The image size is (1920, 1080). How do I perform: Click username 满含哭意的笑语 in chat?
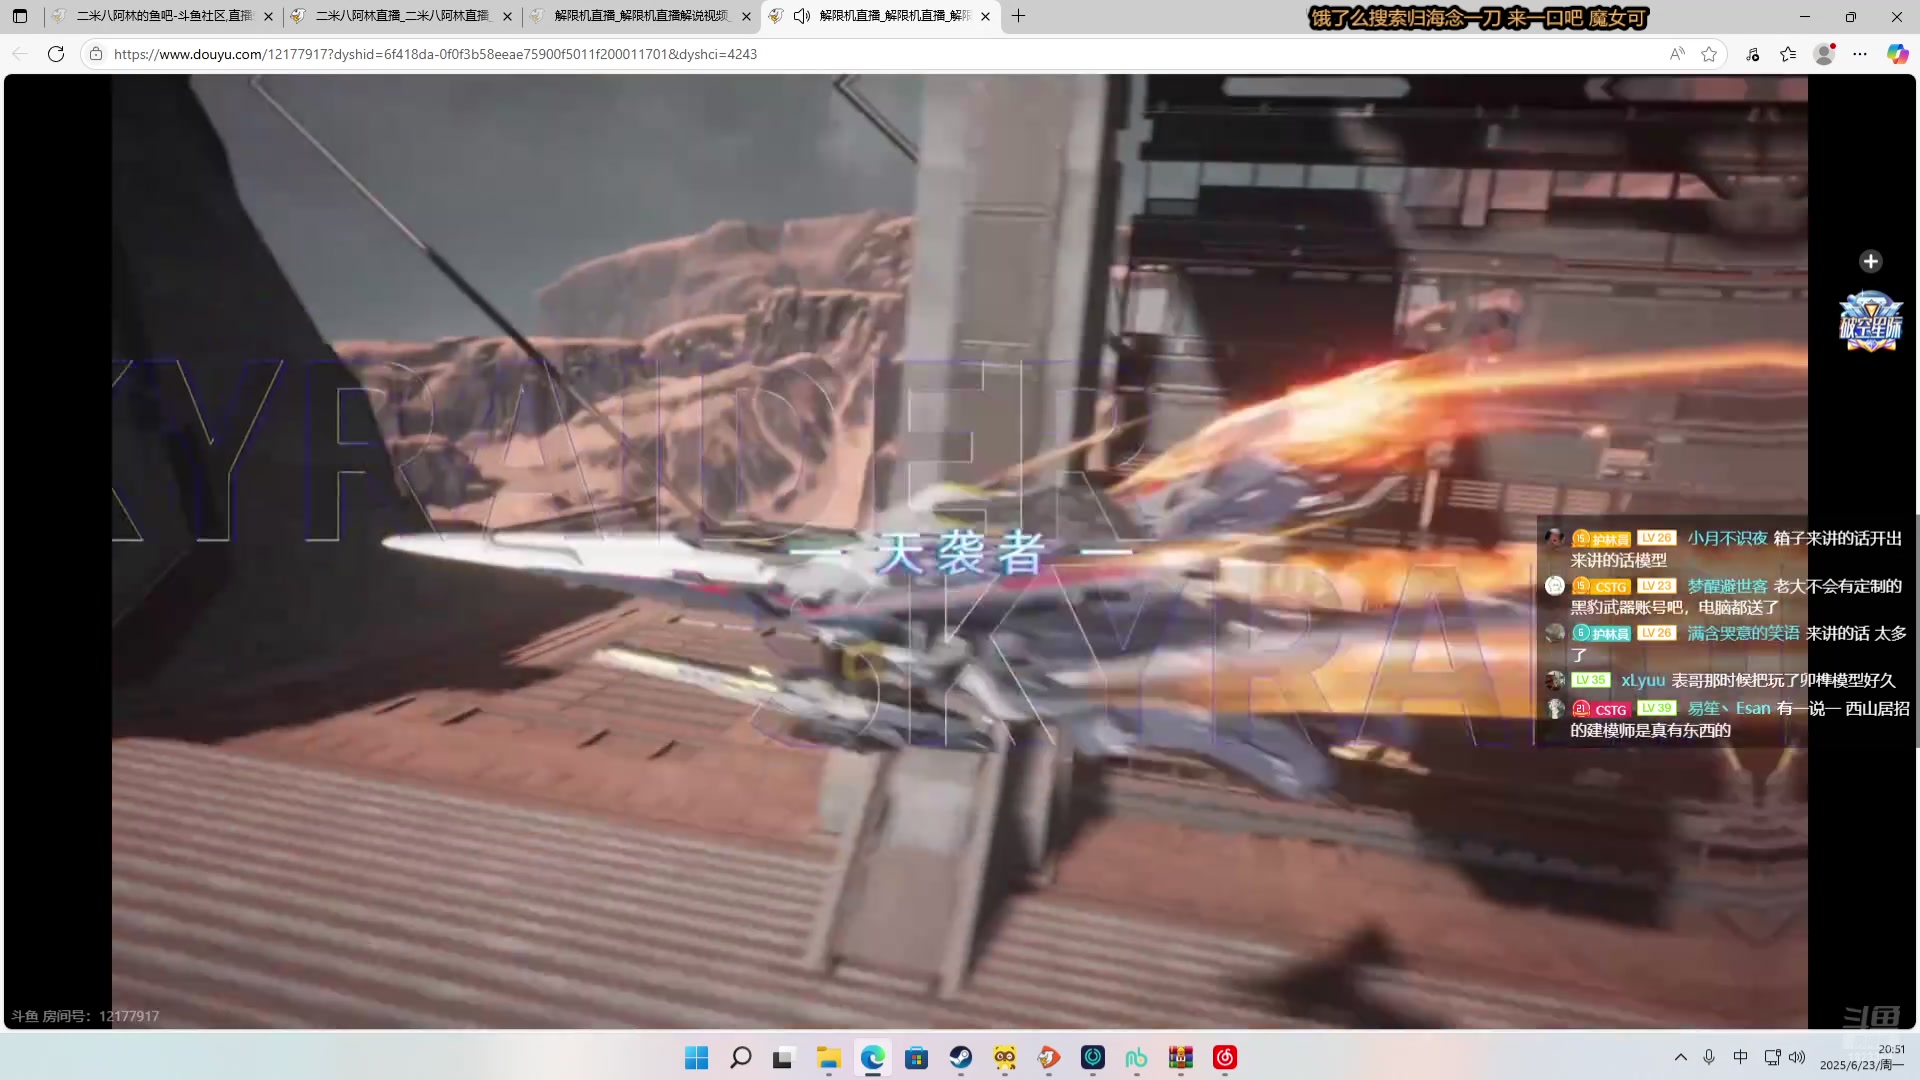coord(1743,633)
